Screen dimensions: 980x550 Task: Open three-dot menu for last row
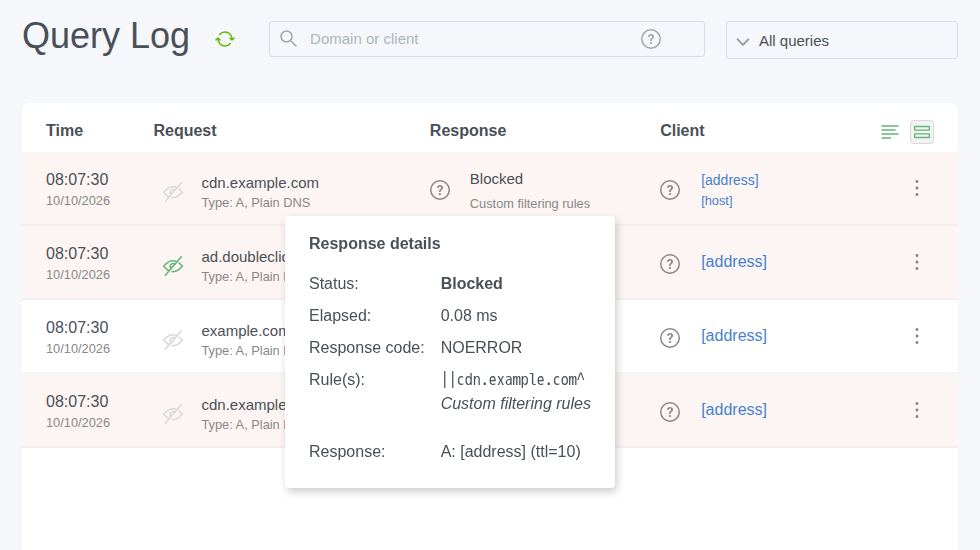click(x=917, y=410)
